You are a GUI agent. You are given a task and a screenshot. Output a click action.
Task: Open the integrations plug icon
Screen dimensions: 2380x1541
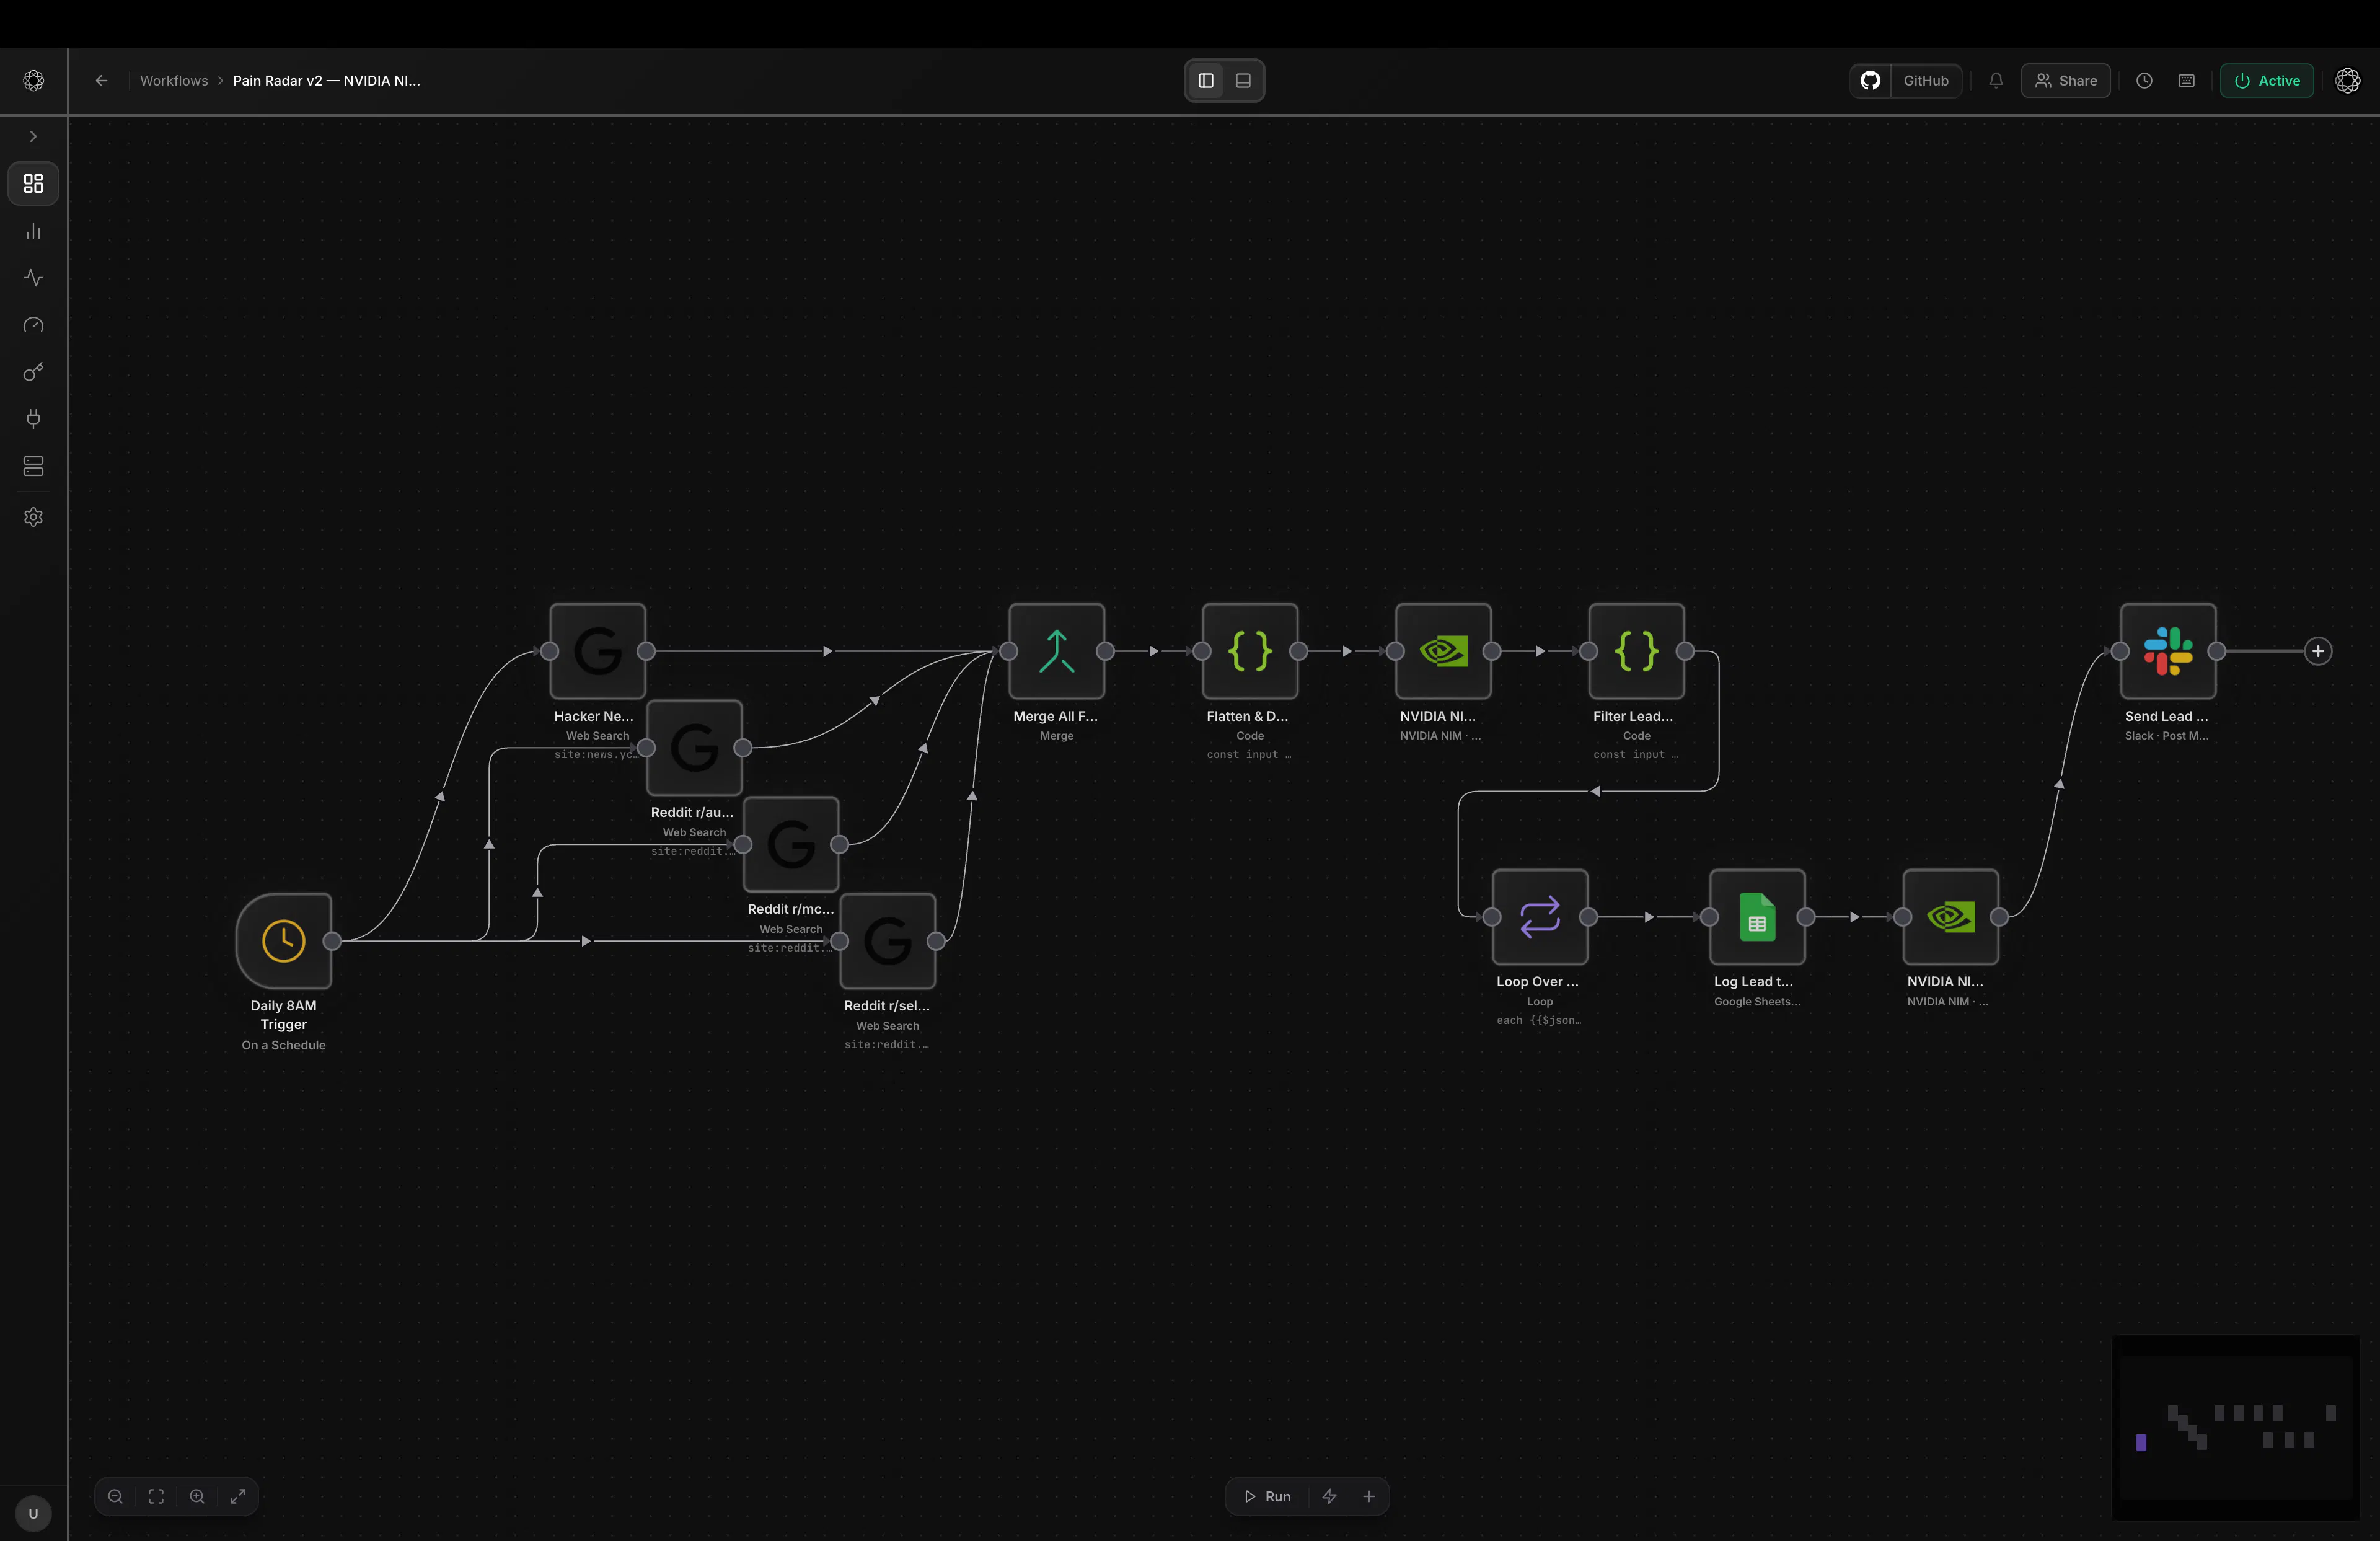click(33, 419)
